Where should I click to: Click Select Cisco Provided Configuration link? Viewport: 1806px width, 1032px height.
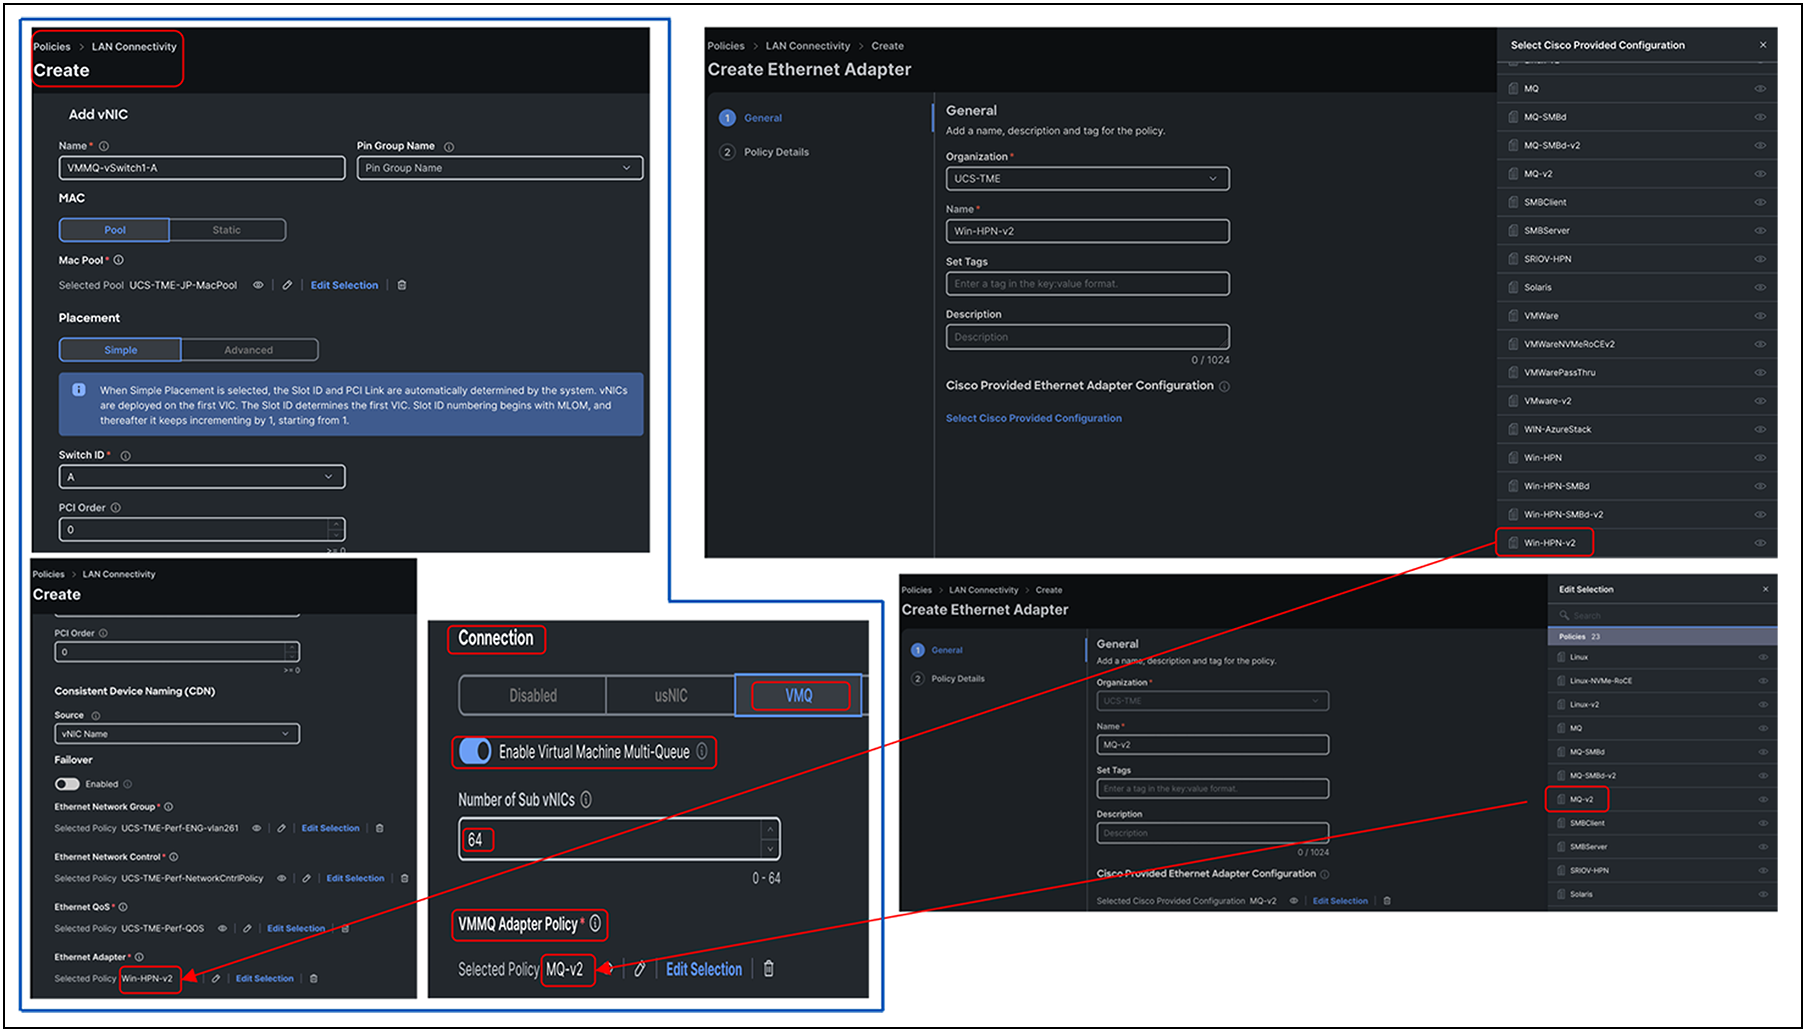coord(1034,418)
